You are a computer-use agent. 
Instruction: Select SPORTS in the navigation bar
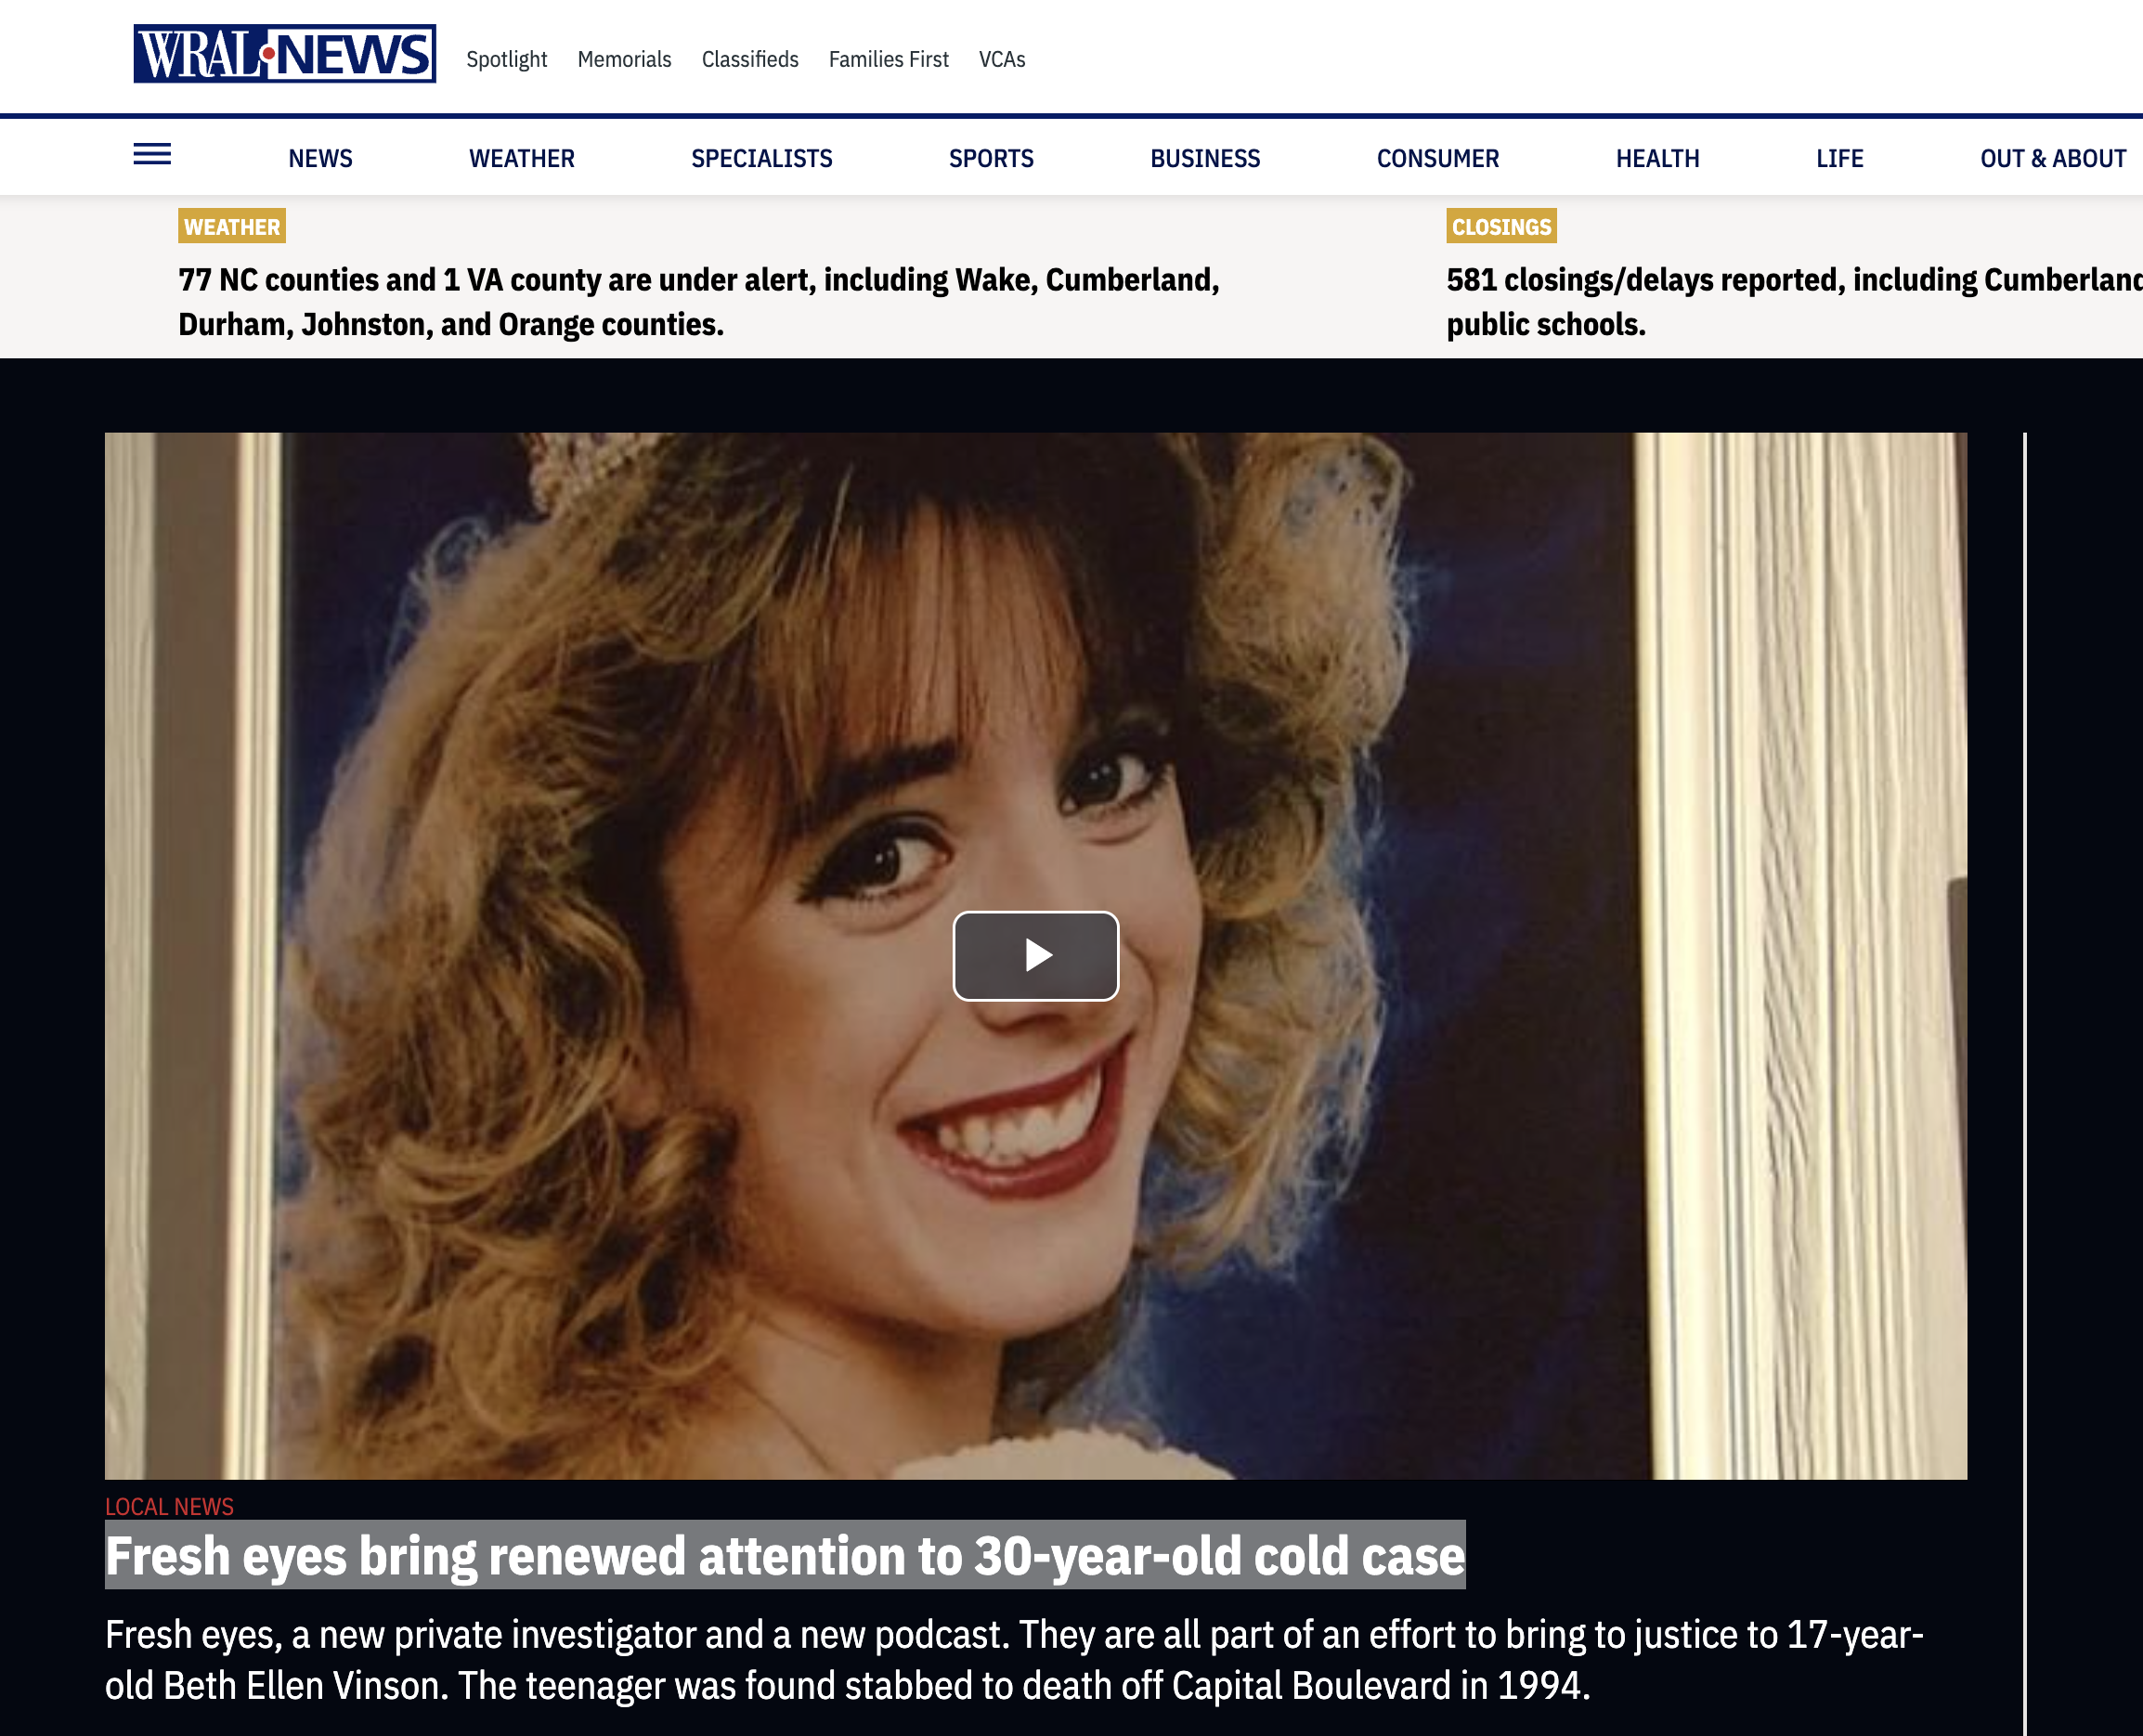click(x=990, y=159)
